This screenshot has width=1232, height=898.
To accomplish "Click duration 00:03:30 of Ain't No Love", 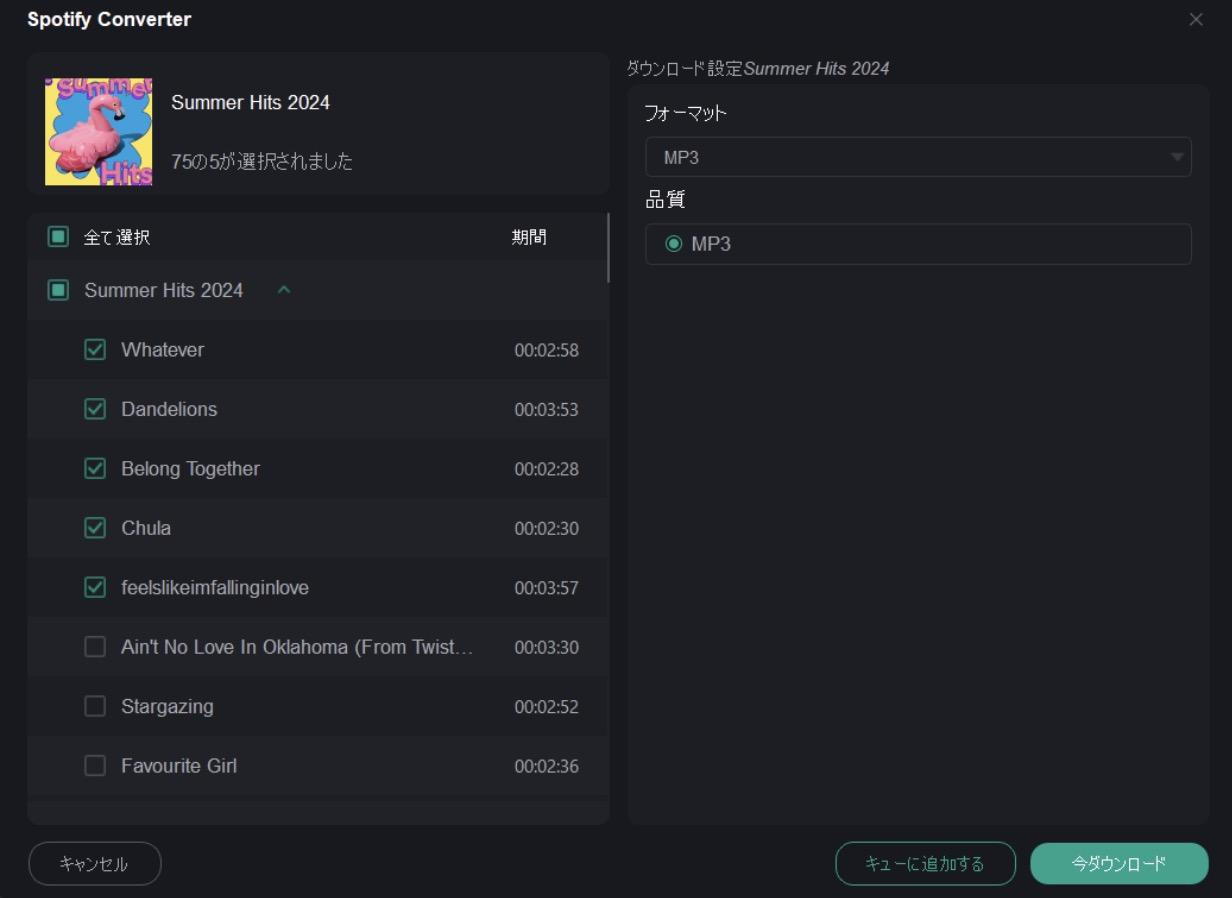I will 546,648.
